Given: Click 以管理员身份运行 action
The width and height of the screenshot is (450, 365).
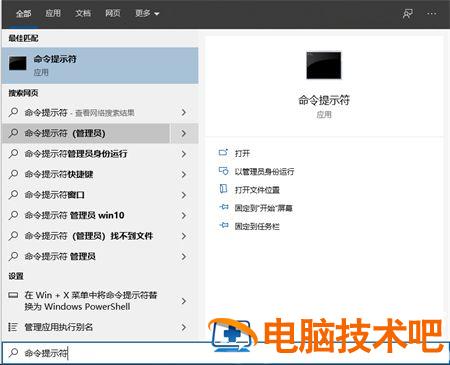Looking at the screenshot, I should coord(264,172).
